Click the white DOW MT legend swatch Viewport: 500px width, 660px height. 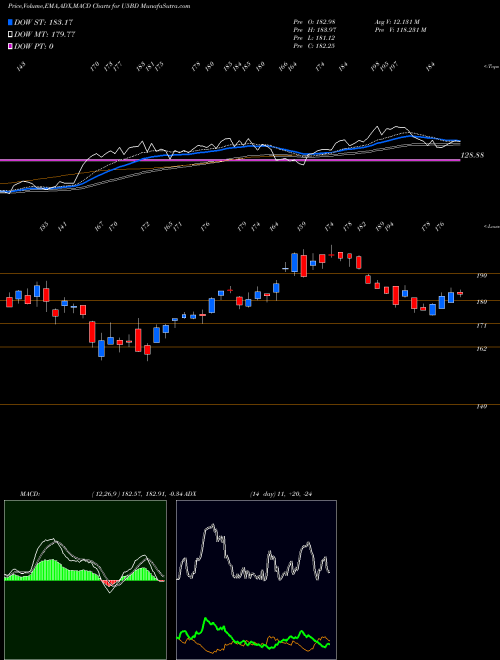[x=11, y=35]
